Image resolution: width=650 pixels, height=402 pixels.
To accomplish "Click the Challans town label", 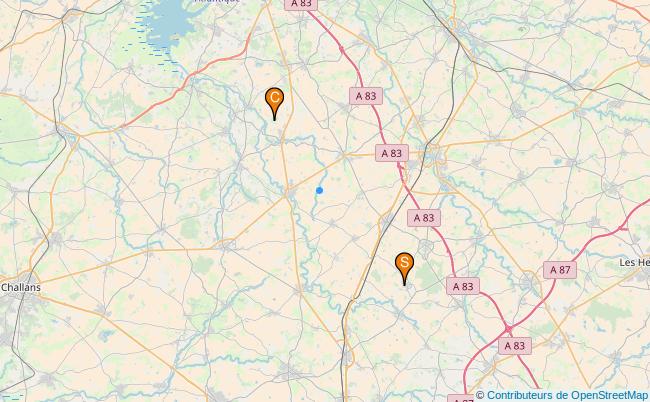I will click(x=21, y=287).
